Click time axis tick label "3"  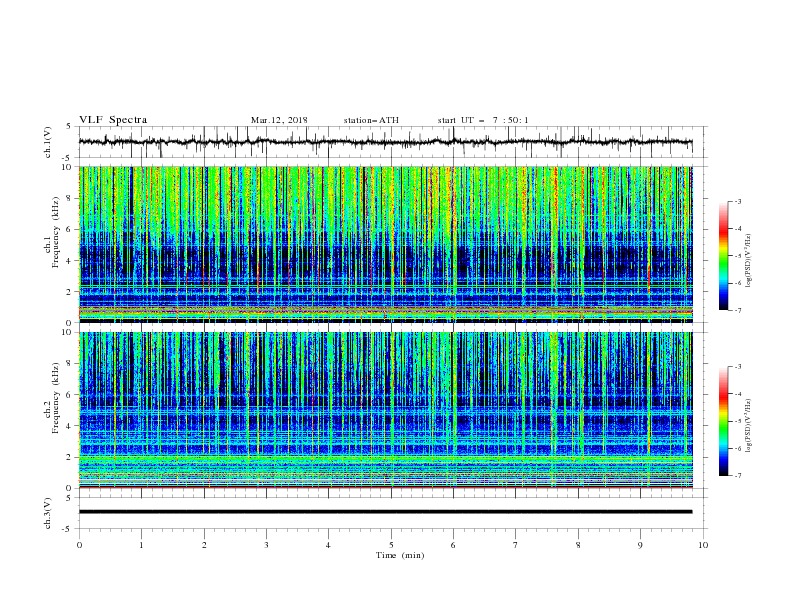(266, 545)
